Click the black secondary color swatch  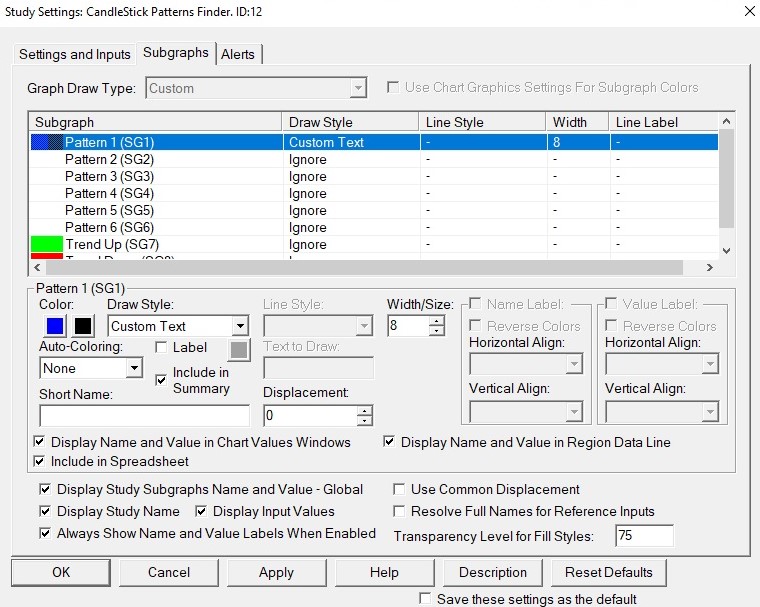(83, 326)
